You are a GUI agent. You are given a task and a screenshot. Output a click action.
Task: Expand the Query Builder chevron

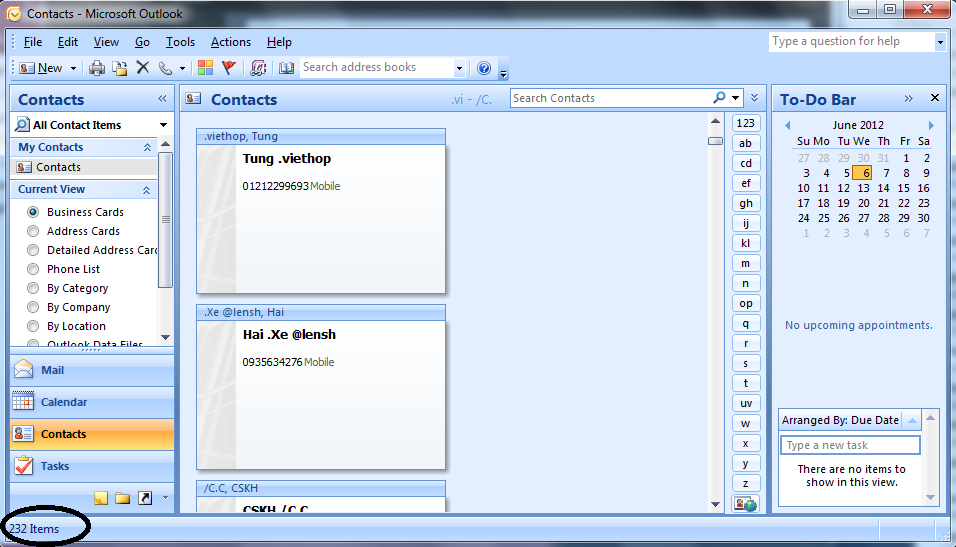click(x=754, y=98)
